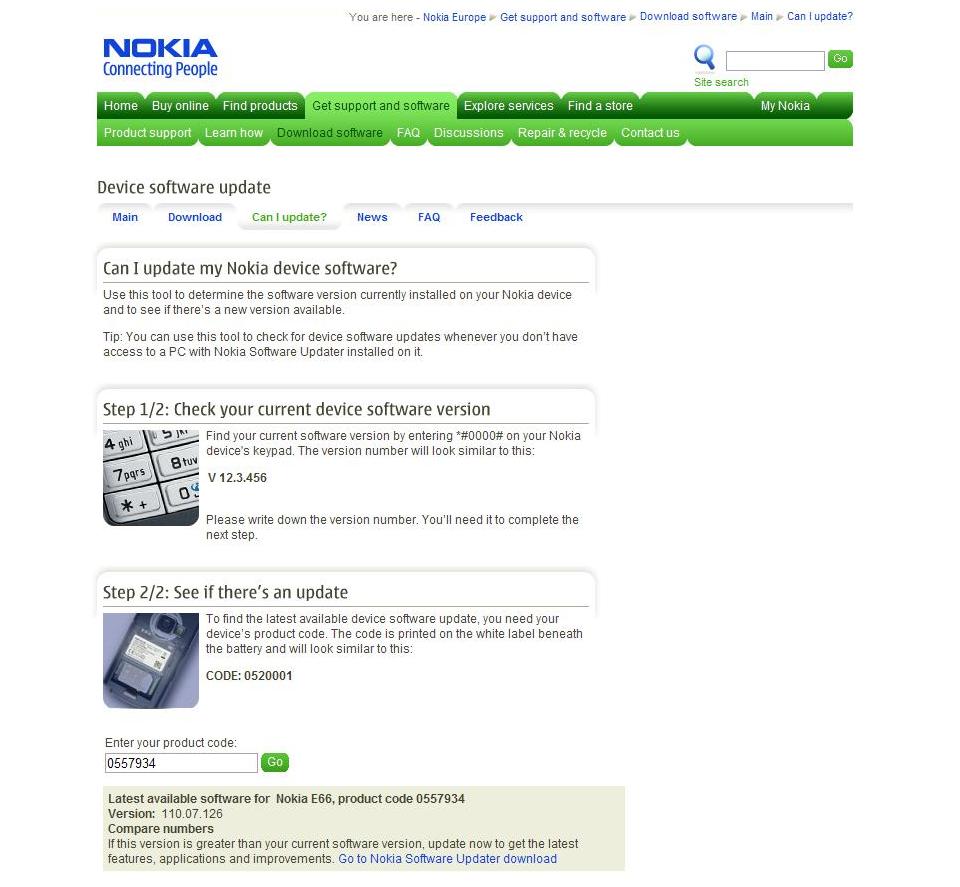
Task: Open the Contact us submenu item
Action: click(x=650, y=133)
